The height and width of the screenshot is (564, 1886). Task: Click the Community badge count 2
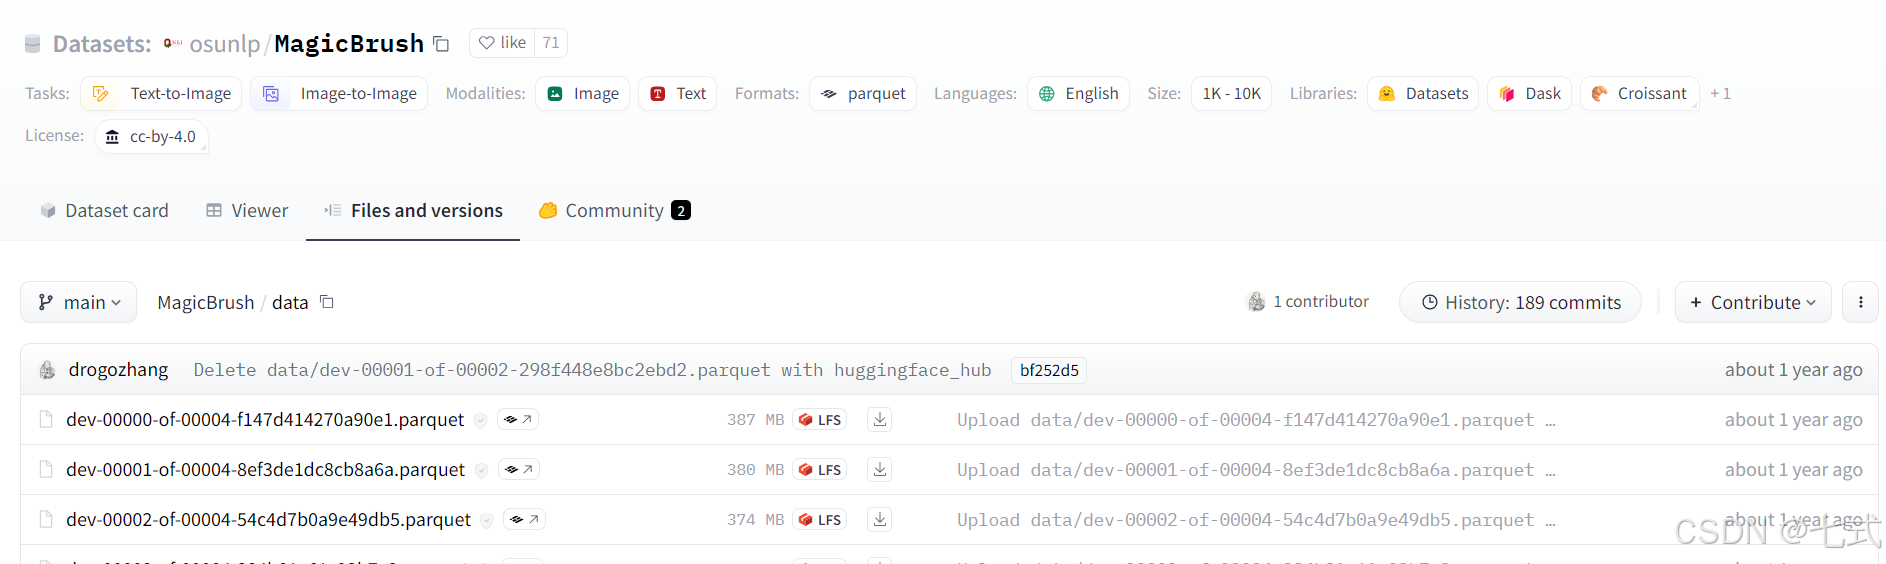[681, 211]
